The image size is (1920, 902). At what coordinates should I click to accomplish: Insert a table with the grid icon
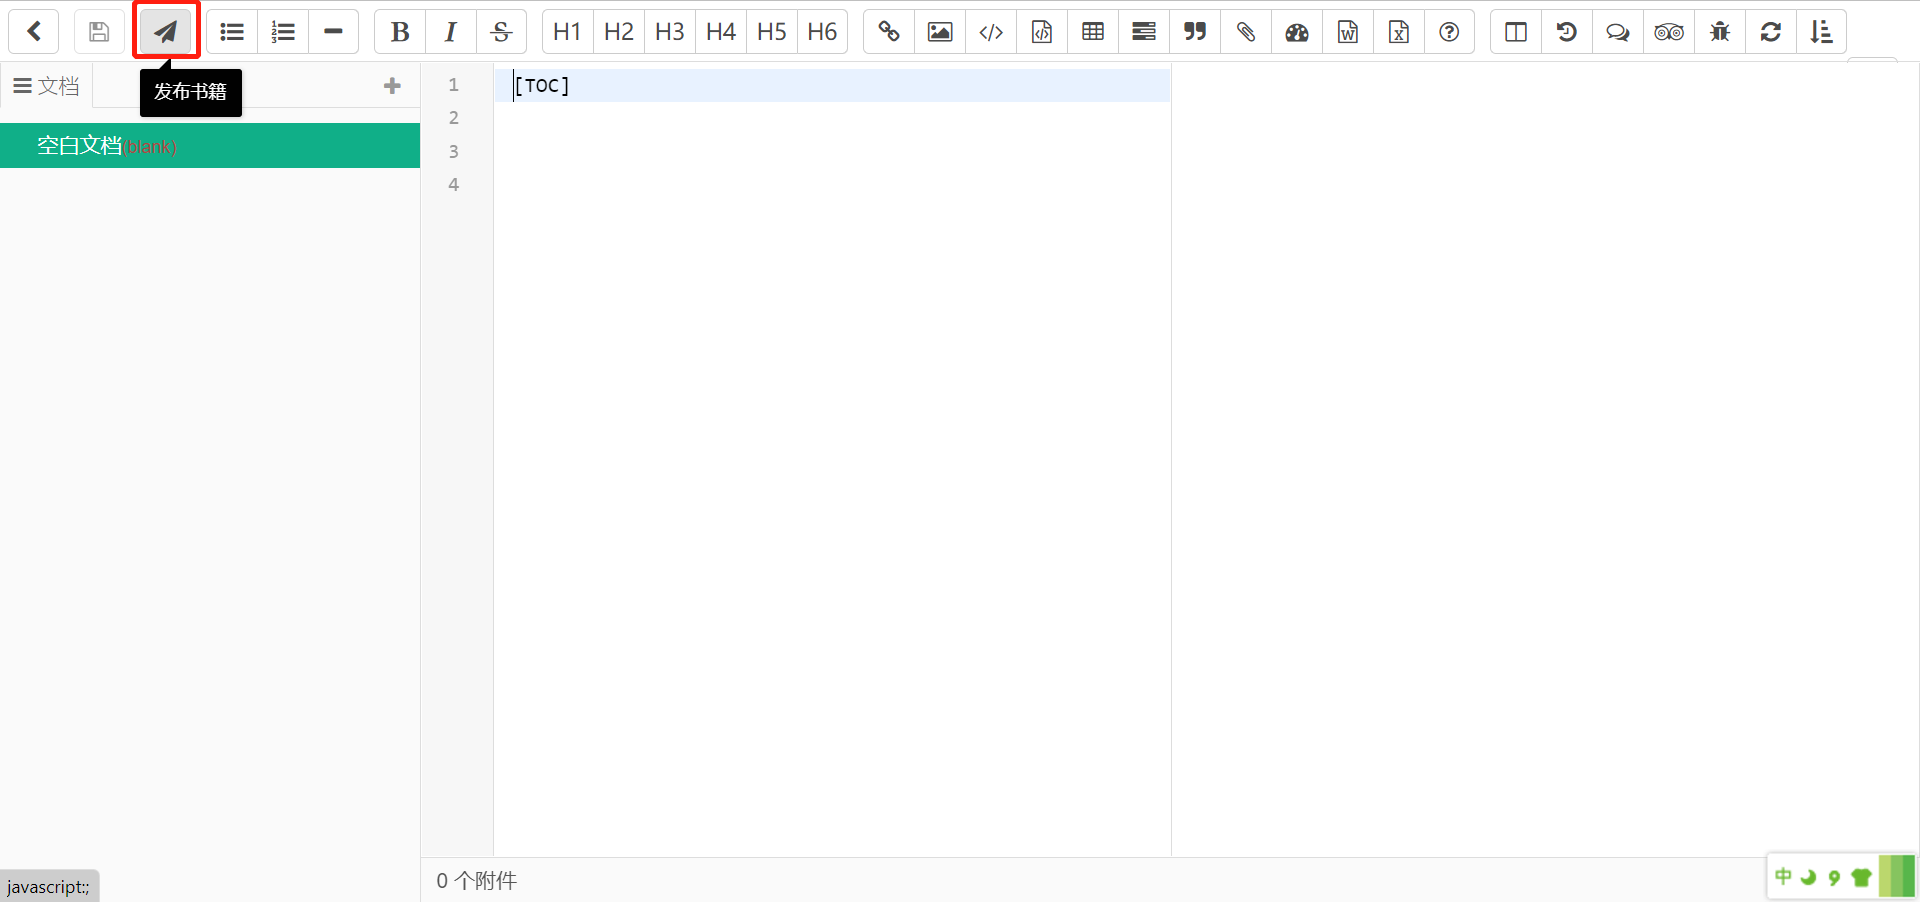click(x=1093, y=32)
